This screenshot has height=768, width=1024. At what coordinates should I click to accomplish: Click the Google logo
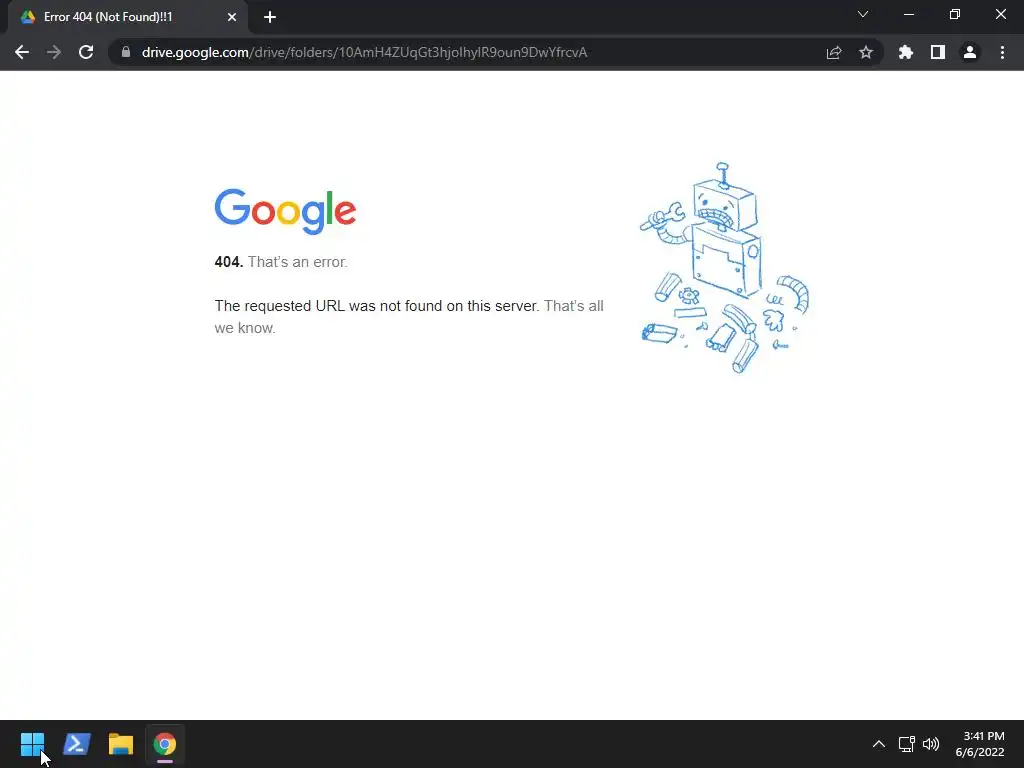click(x=285, y=211)
